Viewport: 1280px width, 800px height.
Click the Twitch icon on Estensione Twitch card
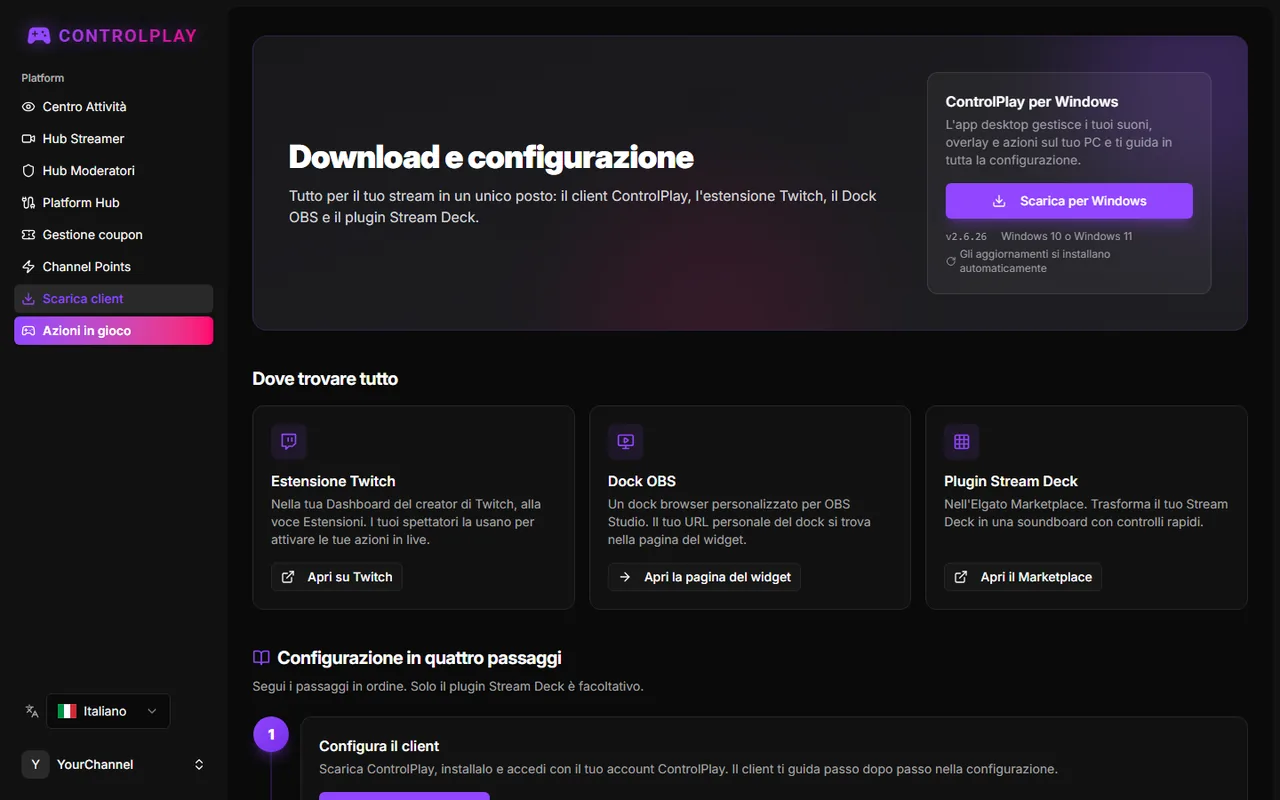point(289,441)
